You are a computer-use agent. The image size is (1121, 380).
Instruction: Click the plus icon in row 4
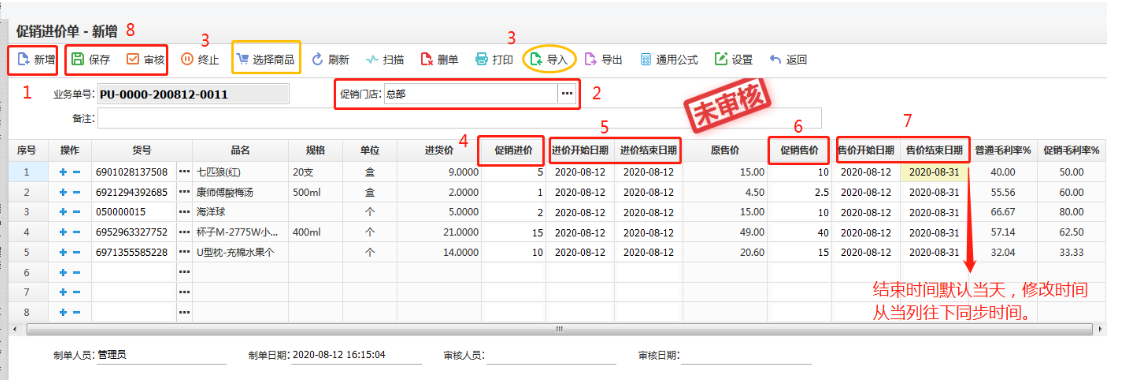tap(63, 232)
